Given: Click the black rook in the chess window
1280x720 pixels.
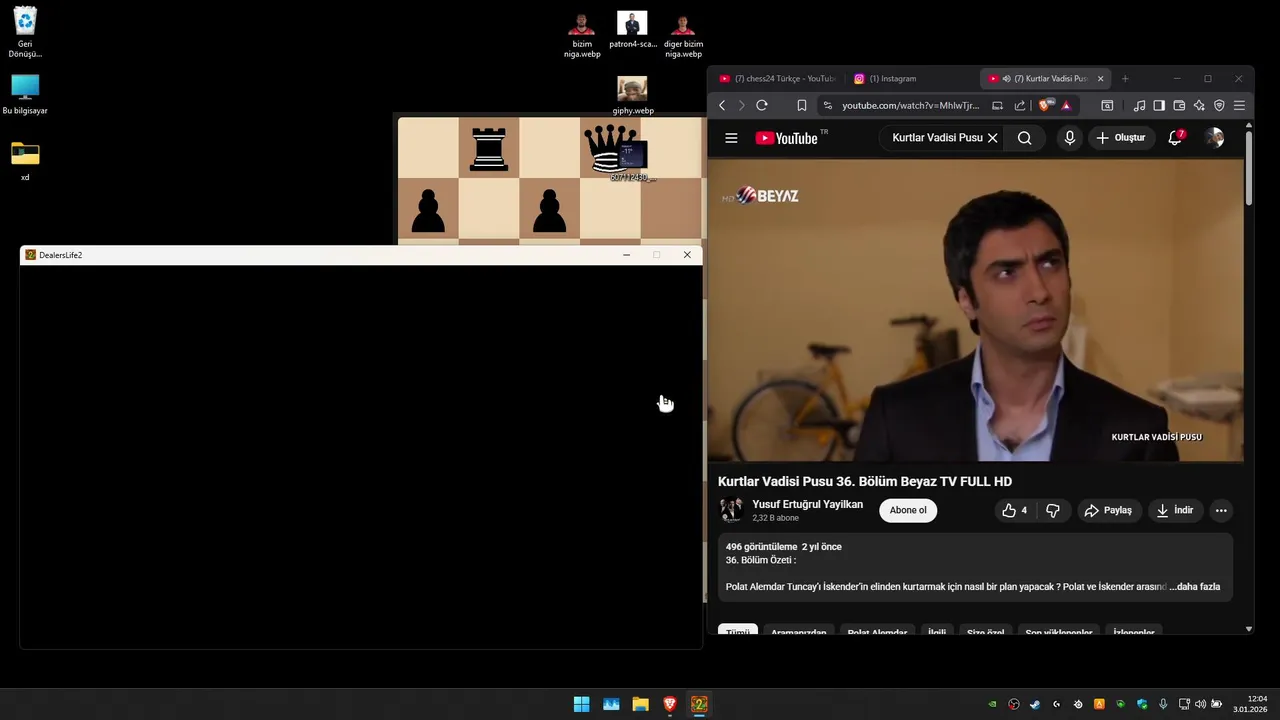Looking at the screenshot, I should tap(489, 149).
